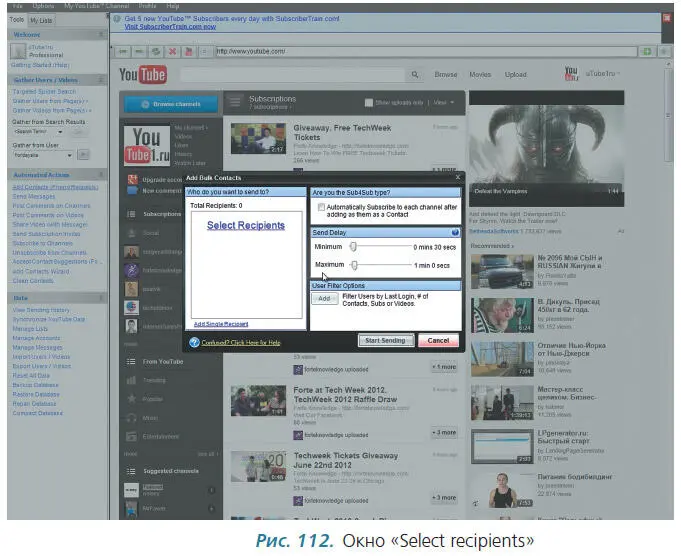
Task: Click the Targeted Spider Search link
Action: click(44, 92)
